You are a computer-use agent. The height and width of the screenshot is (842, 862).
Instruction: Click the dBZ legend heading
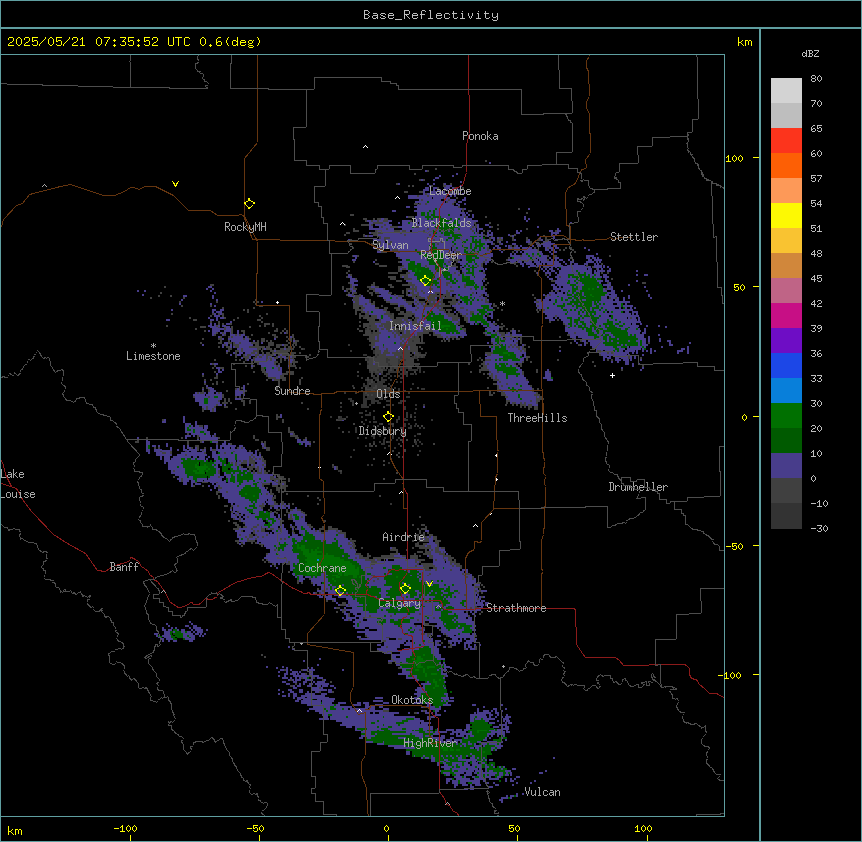(x=810, y=53)
